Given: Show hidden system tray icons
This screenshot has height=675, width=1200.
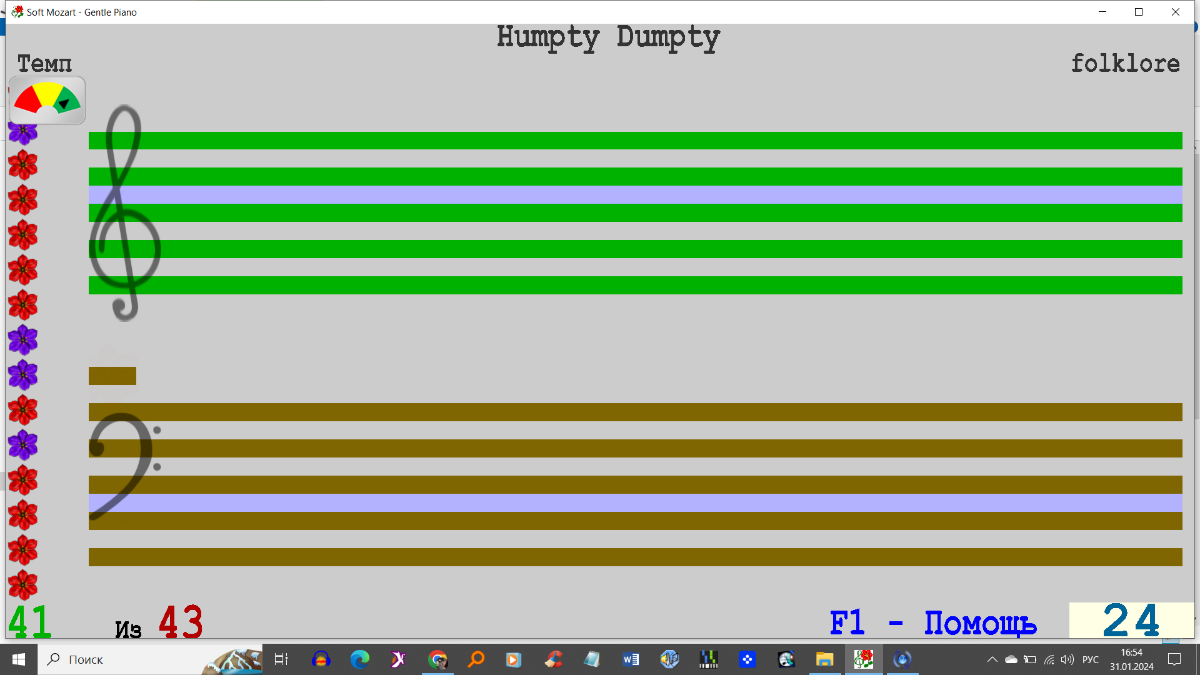Looking at the screenshot, I should click(x=992, y=659).
